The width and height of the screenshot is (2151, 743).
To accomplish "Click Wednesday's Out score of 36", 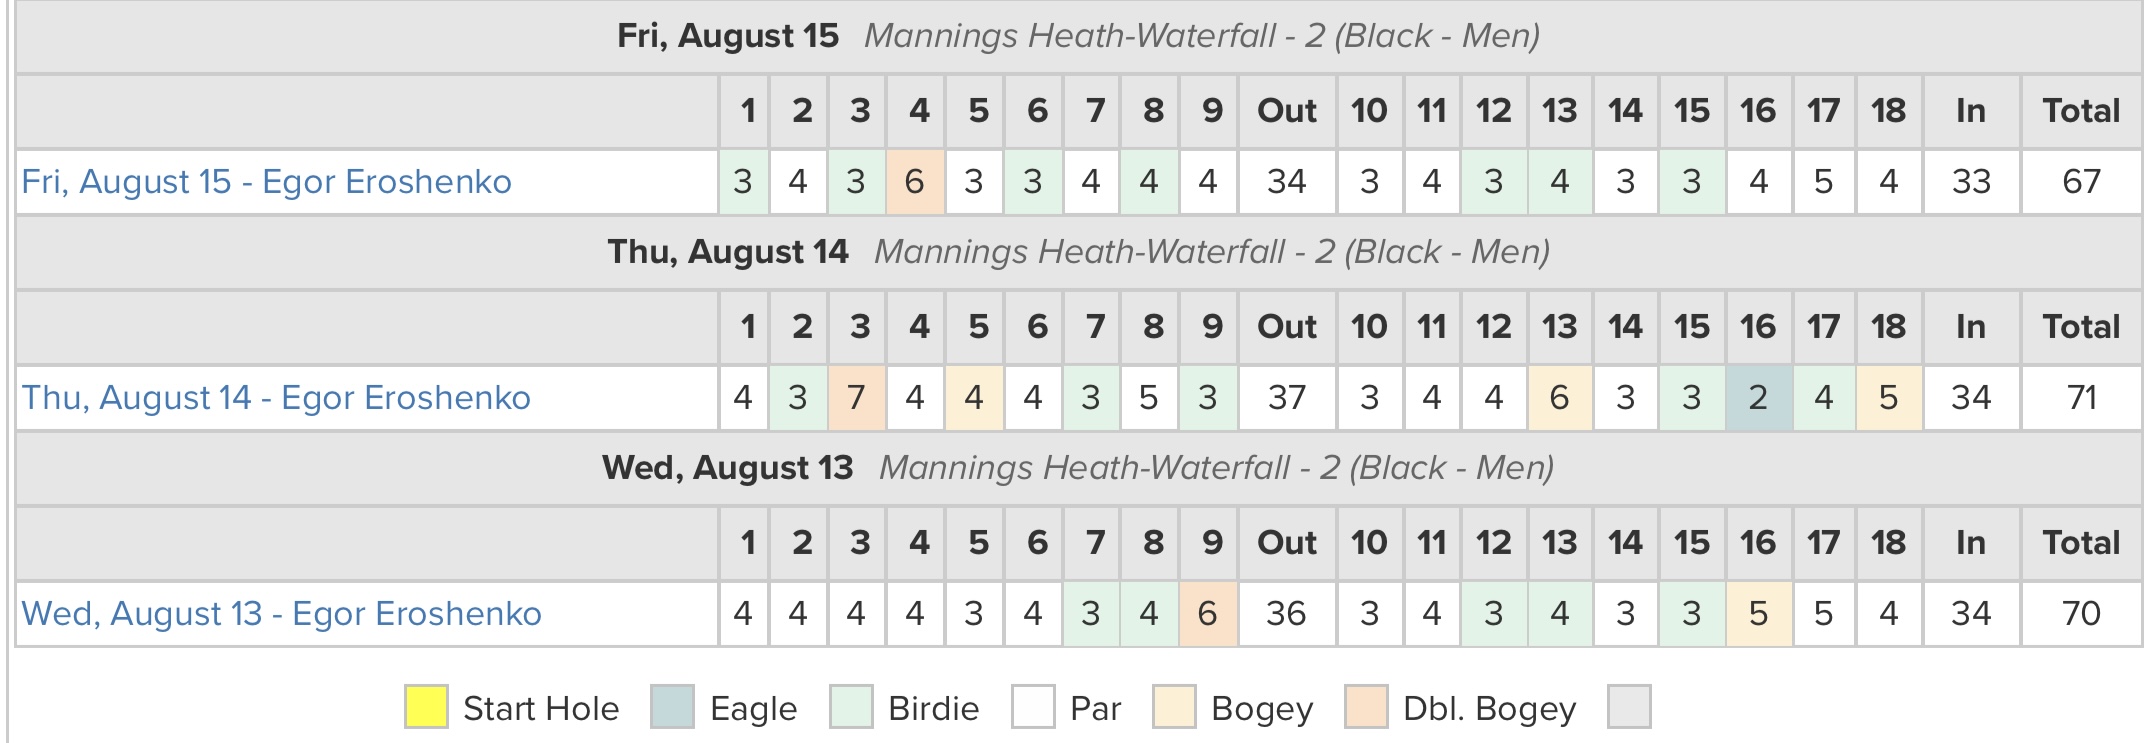I will [x=1287, y=614].
